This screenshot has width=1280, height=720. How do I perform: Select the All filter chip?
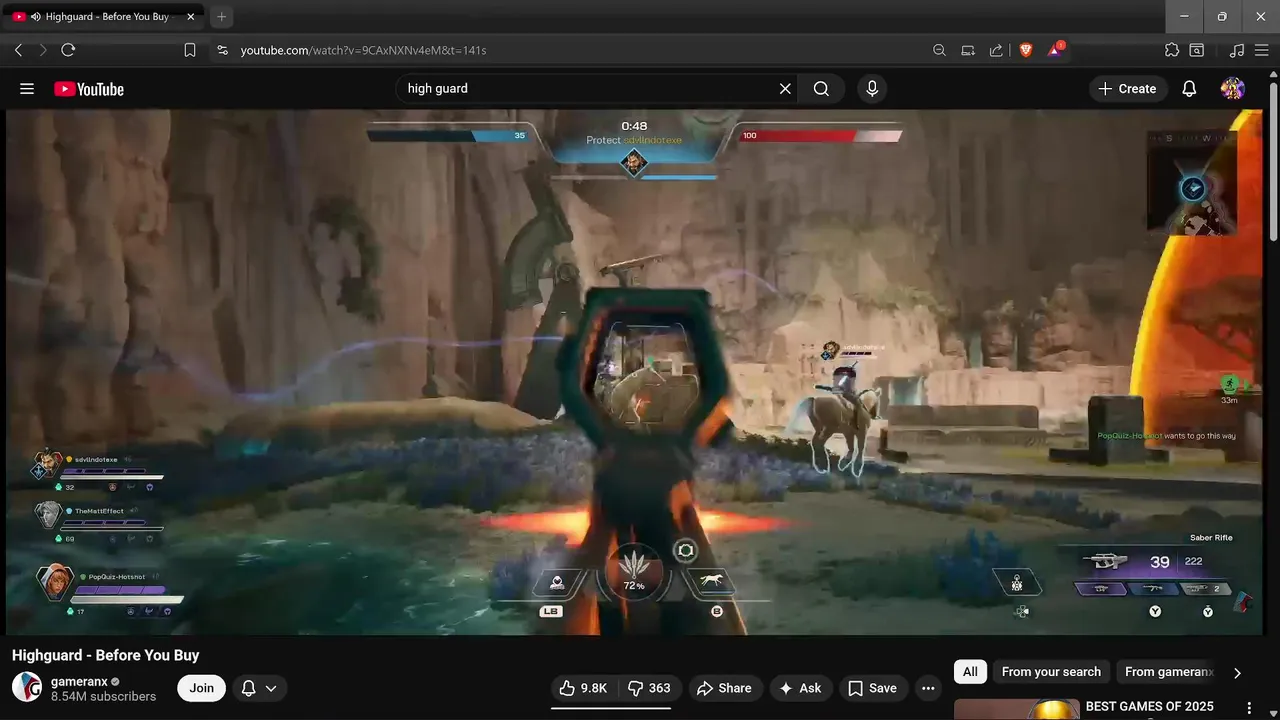[970, 672]
